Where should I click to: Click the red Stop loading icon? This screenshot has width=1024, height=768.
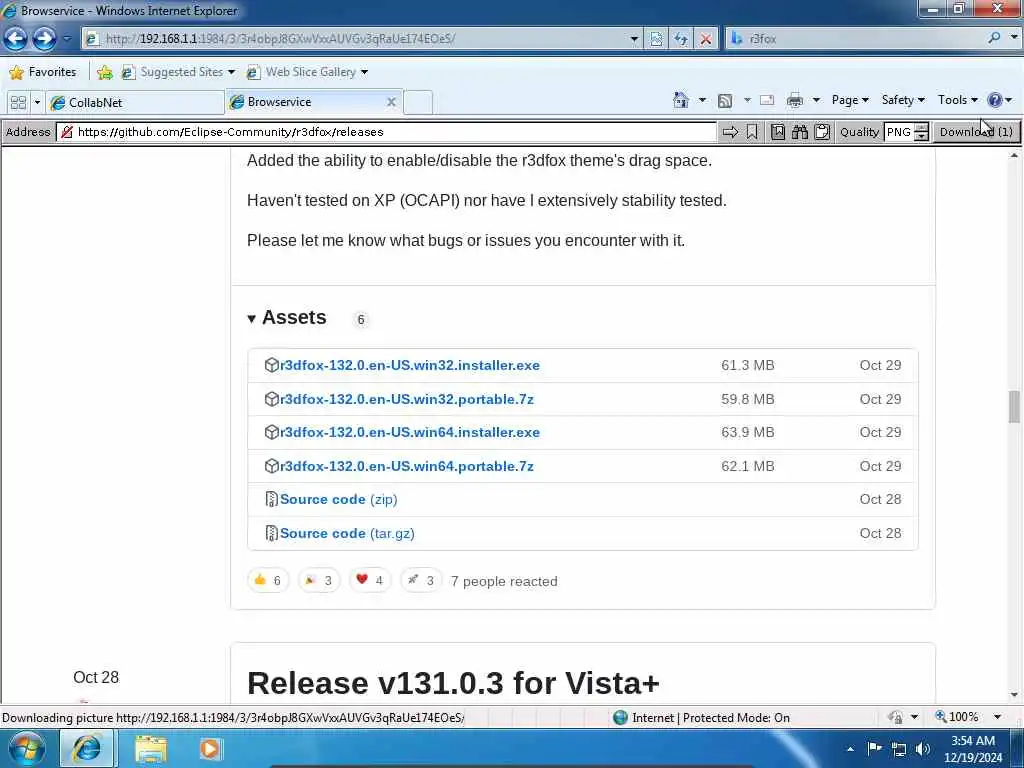tap(706, 39)
